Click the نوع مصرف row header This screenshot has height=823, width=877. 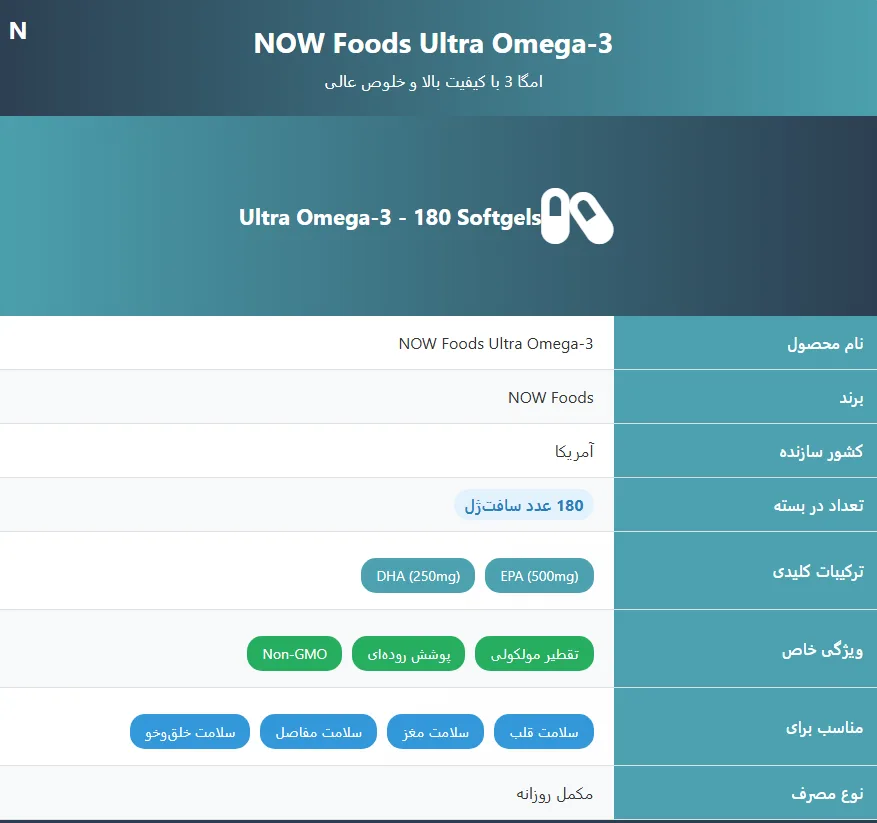(823, 792)
